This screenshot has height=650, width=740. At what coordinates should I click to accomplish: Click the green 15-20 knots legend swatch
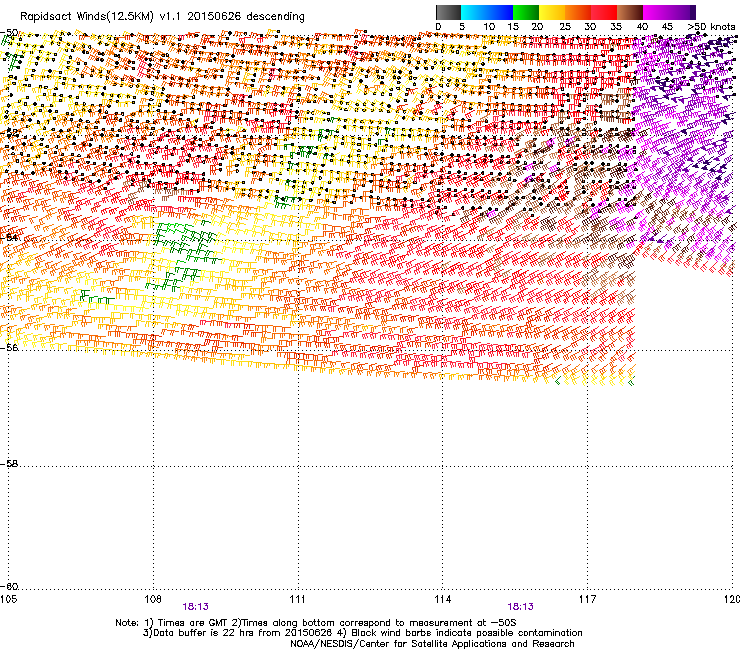(x=526, y=12)
